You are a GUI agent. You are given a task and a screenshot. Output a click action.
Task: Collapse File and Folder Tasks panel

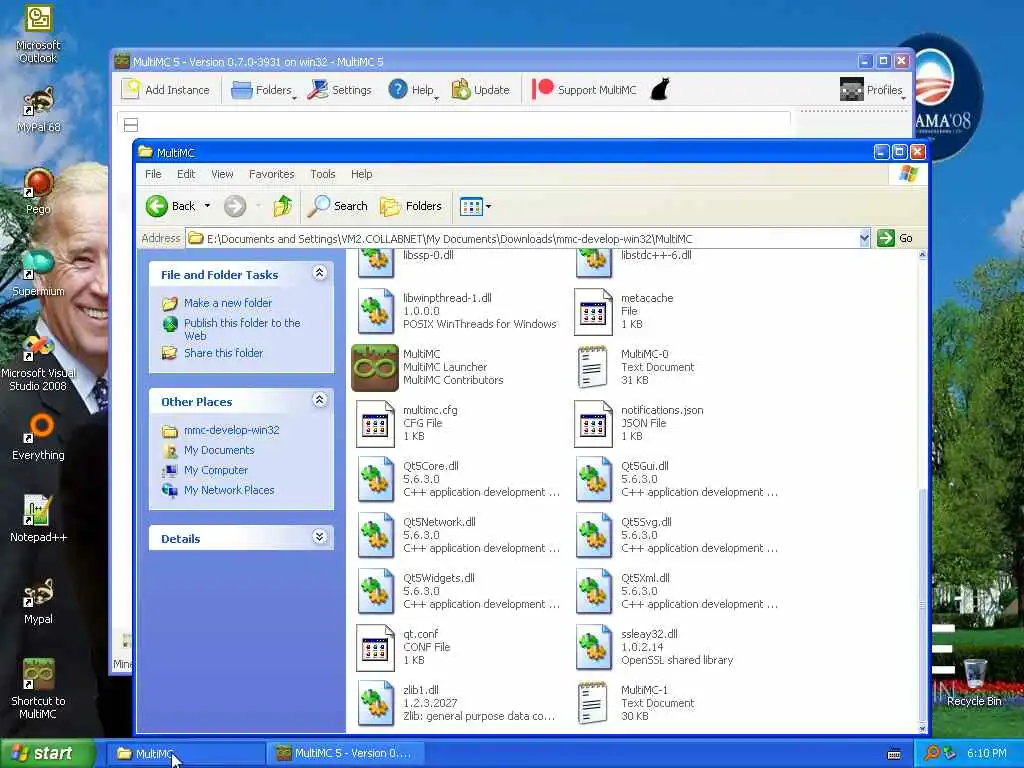319,273
